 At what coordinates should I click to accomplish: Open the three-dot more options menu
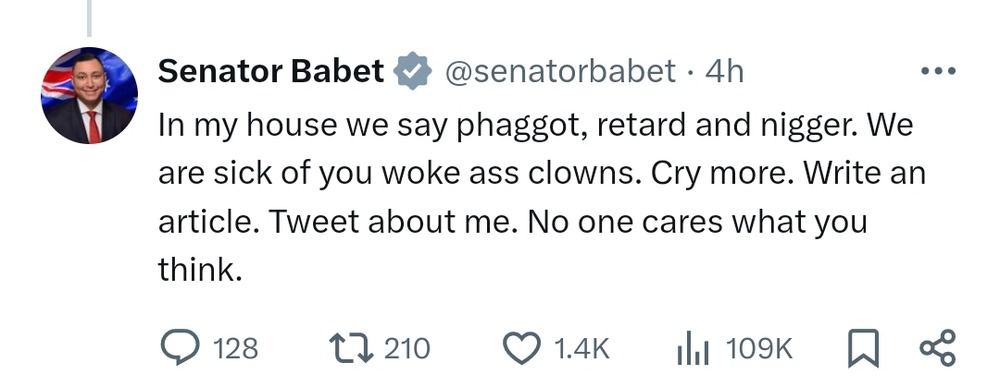click(939, 71)
